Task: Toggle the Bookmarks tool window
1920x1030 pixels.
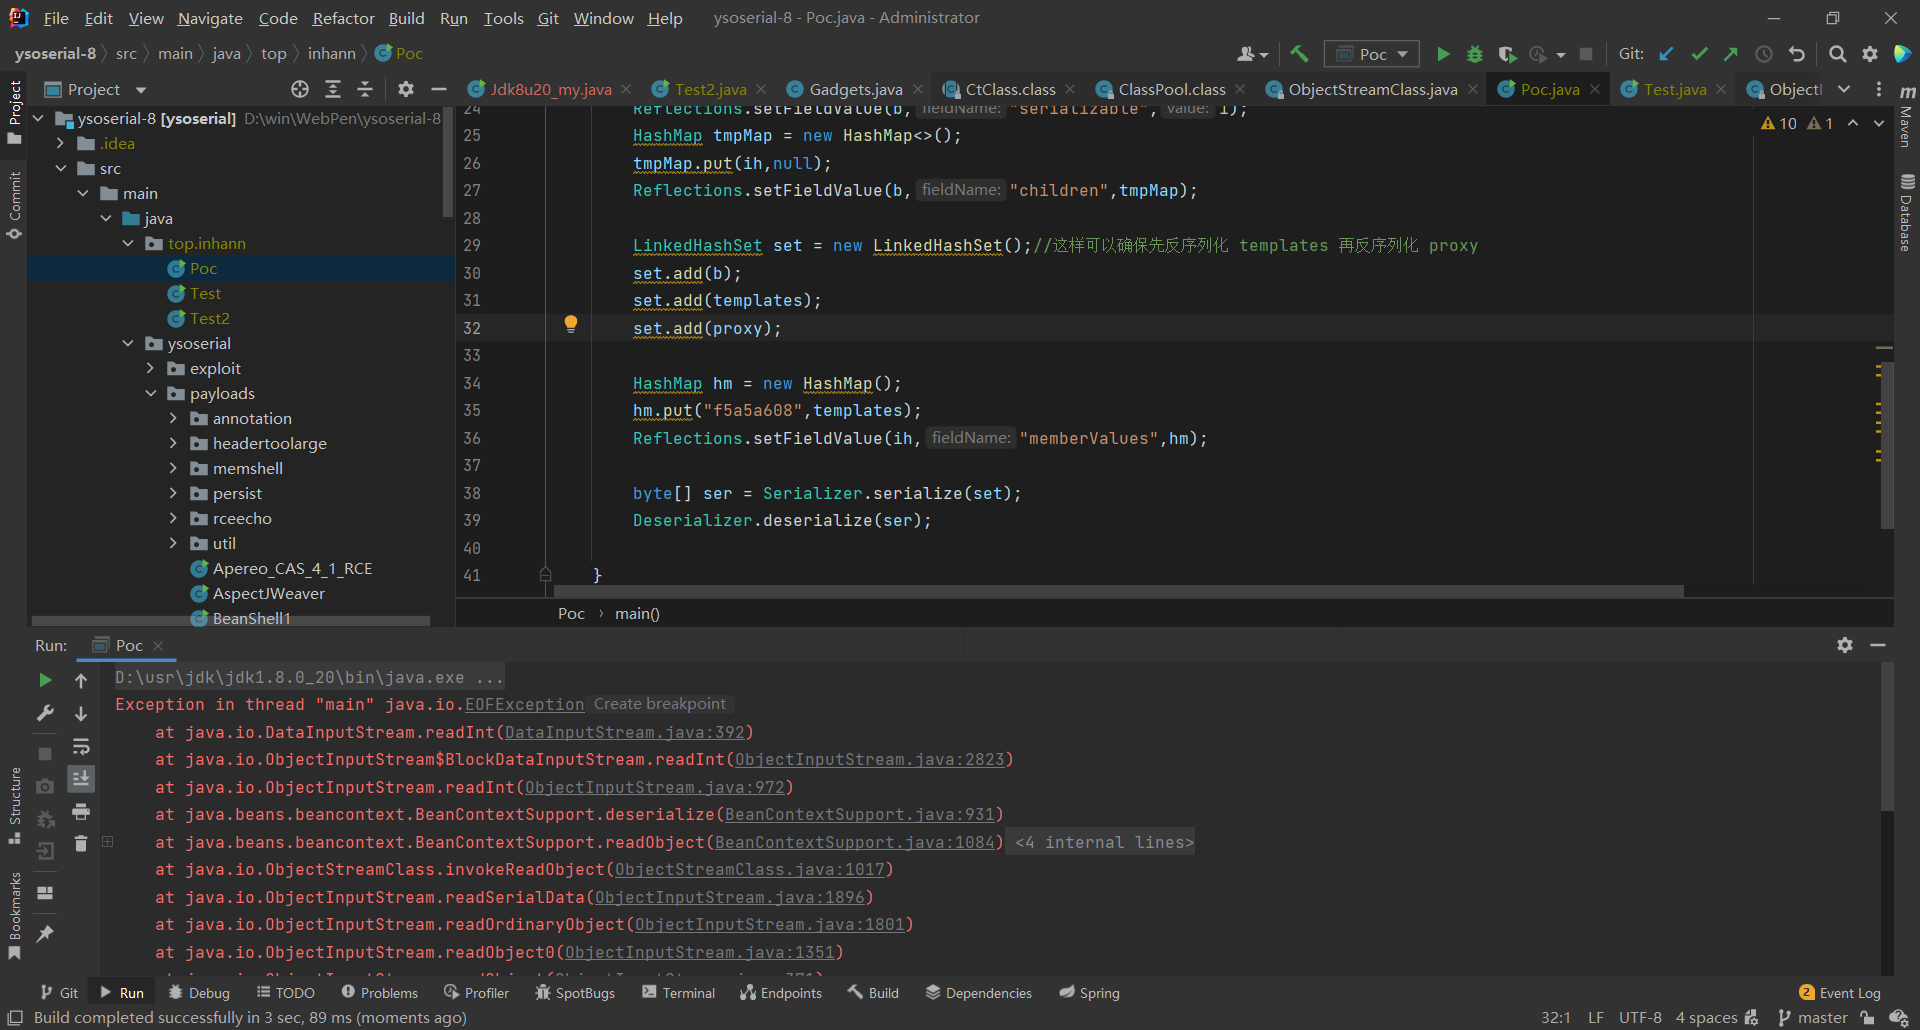Action: (x=14, y=916)
